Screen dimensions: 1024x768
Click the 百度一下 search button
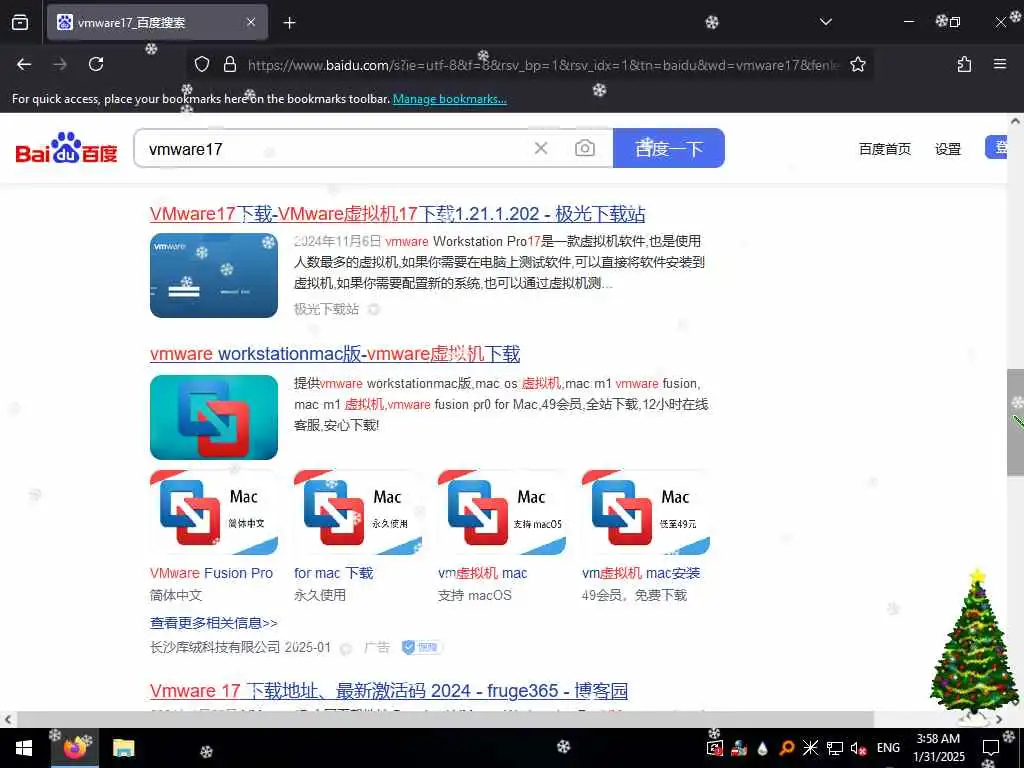click(x=669, y=148)
